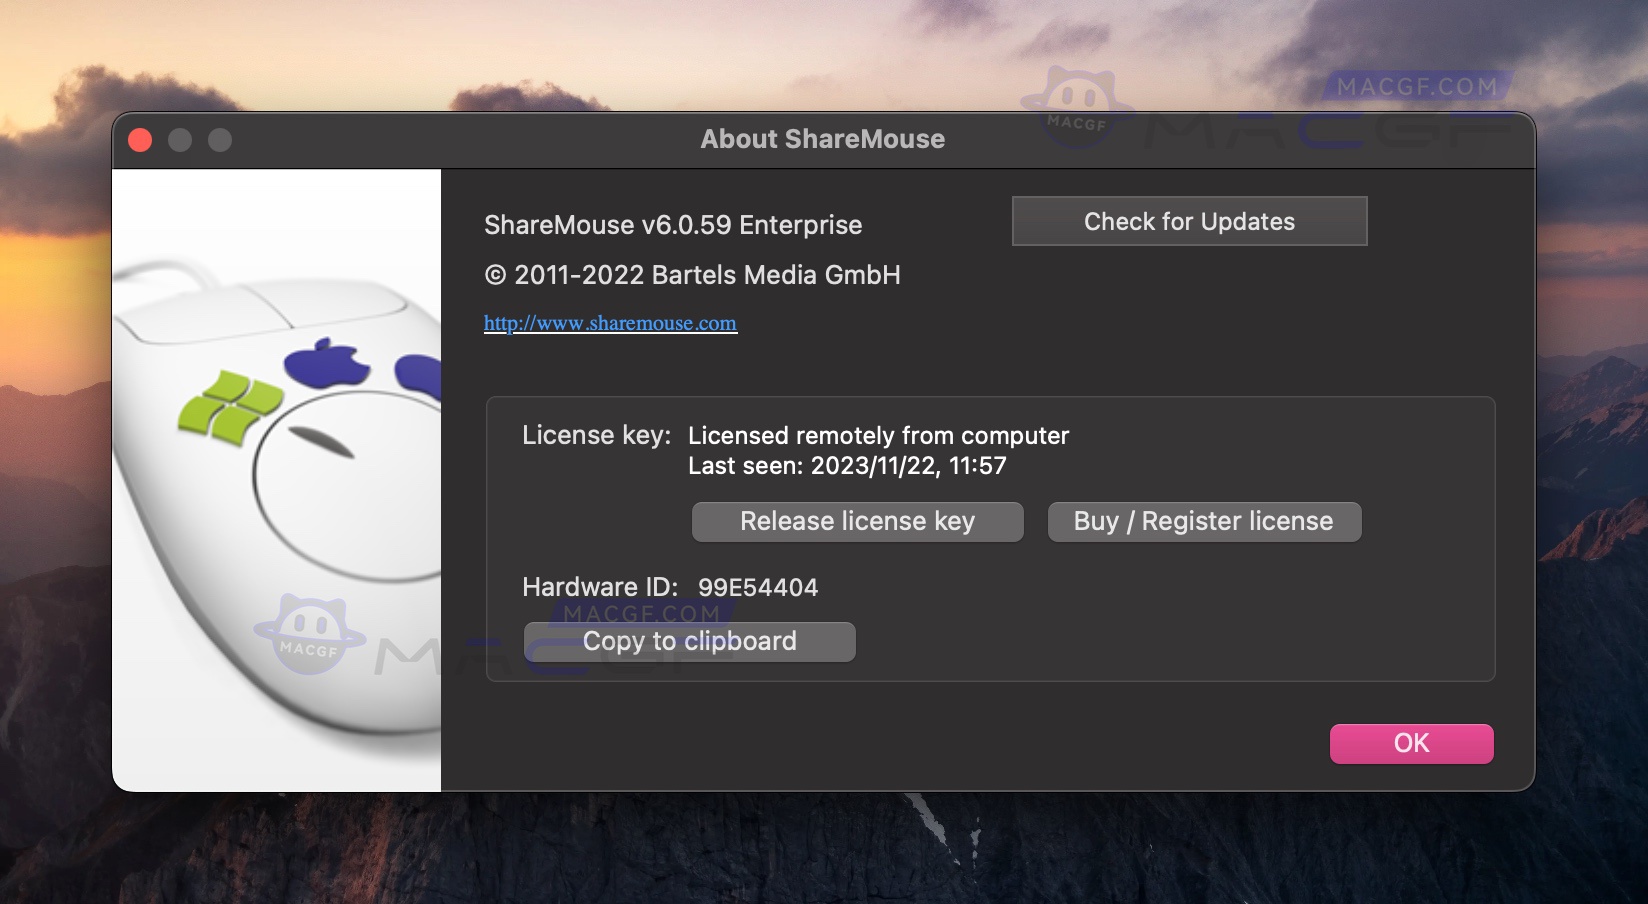Select the Hardware ID value 99E54404

click(x=758, y=588)
